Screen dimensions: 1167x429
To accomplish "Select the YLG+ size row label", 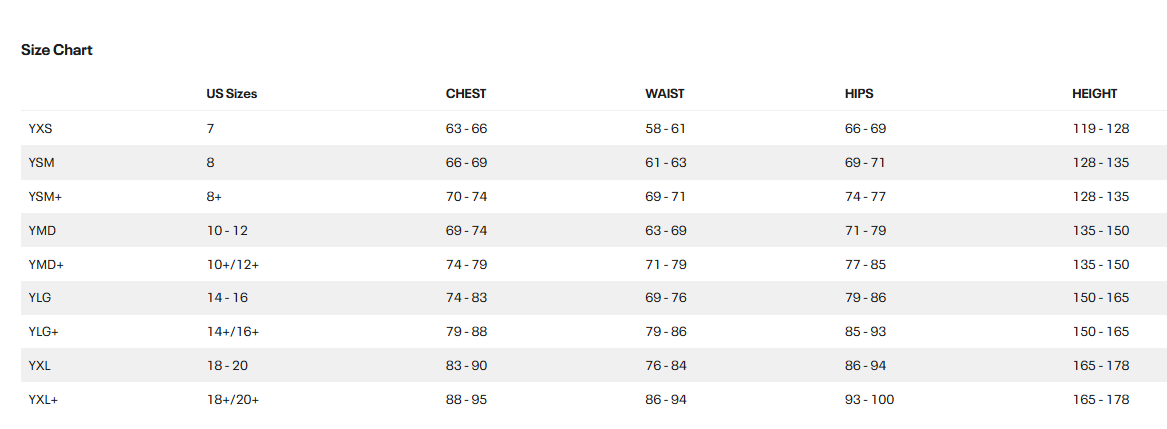I will point(45,332).
